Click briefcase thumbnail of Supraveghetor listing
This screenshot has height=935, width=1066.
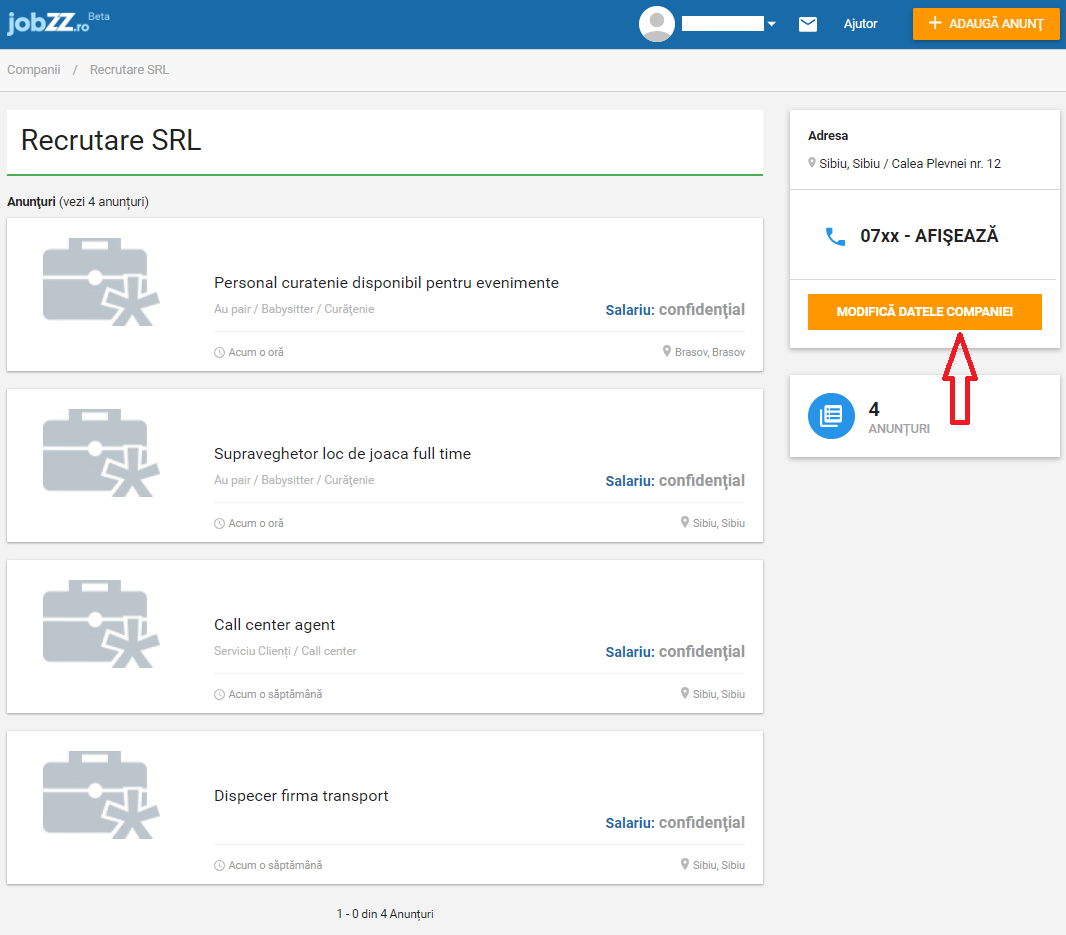coord(101,453)
